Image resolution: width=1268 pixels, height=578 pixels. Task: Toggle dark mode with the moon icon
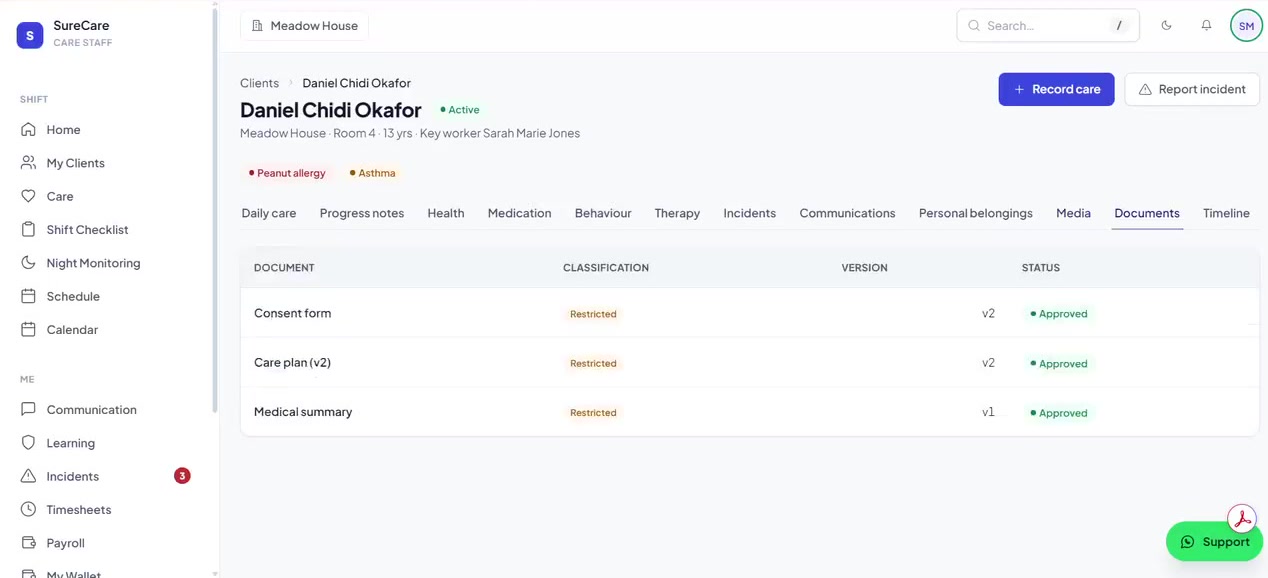[x=1166, y=26]
